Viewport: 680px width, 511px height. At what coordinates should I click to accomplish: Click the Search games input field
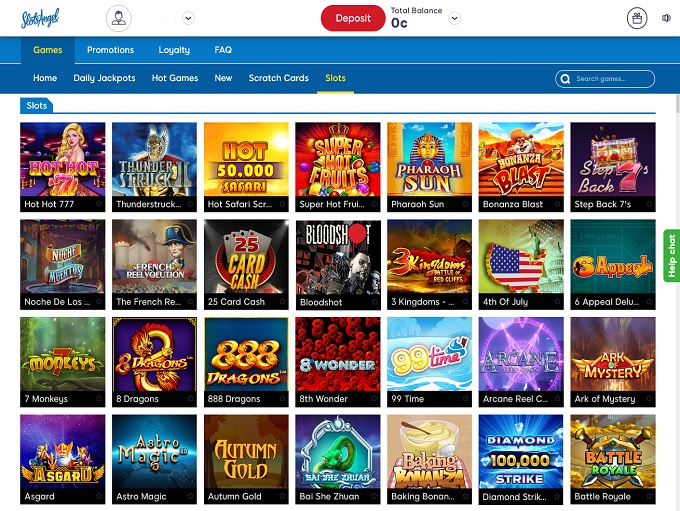coord(612,78)
